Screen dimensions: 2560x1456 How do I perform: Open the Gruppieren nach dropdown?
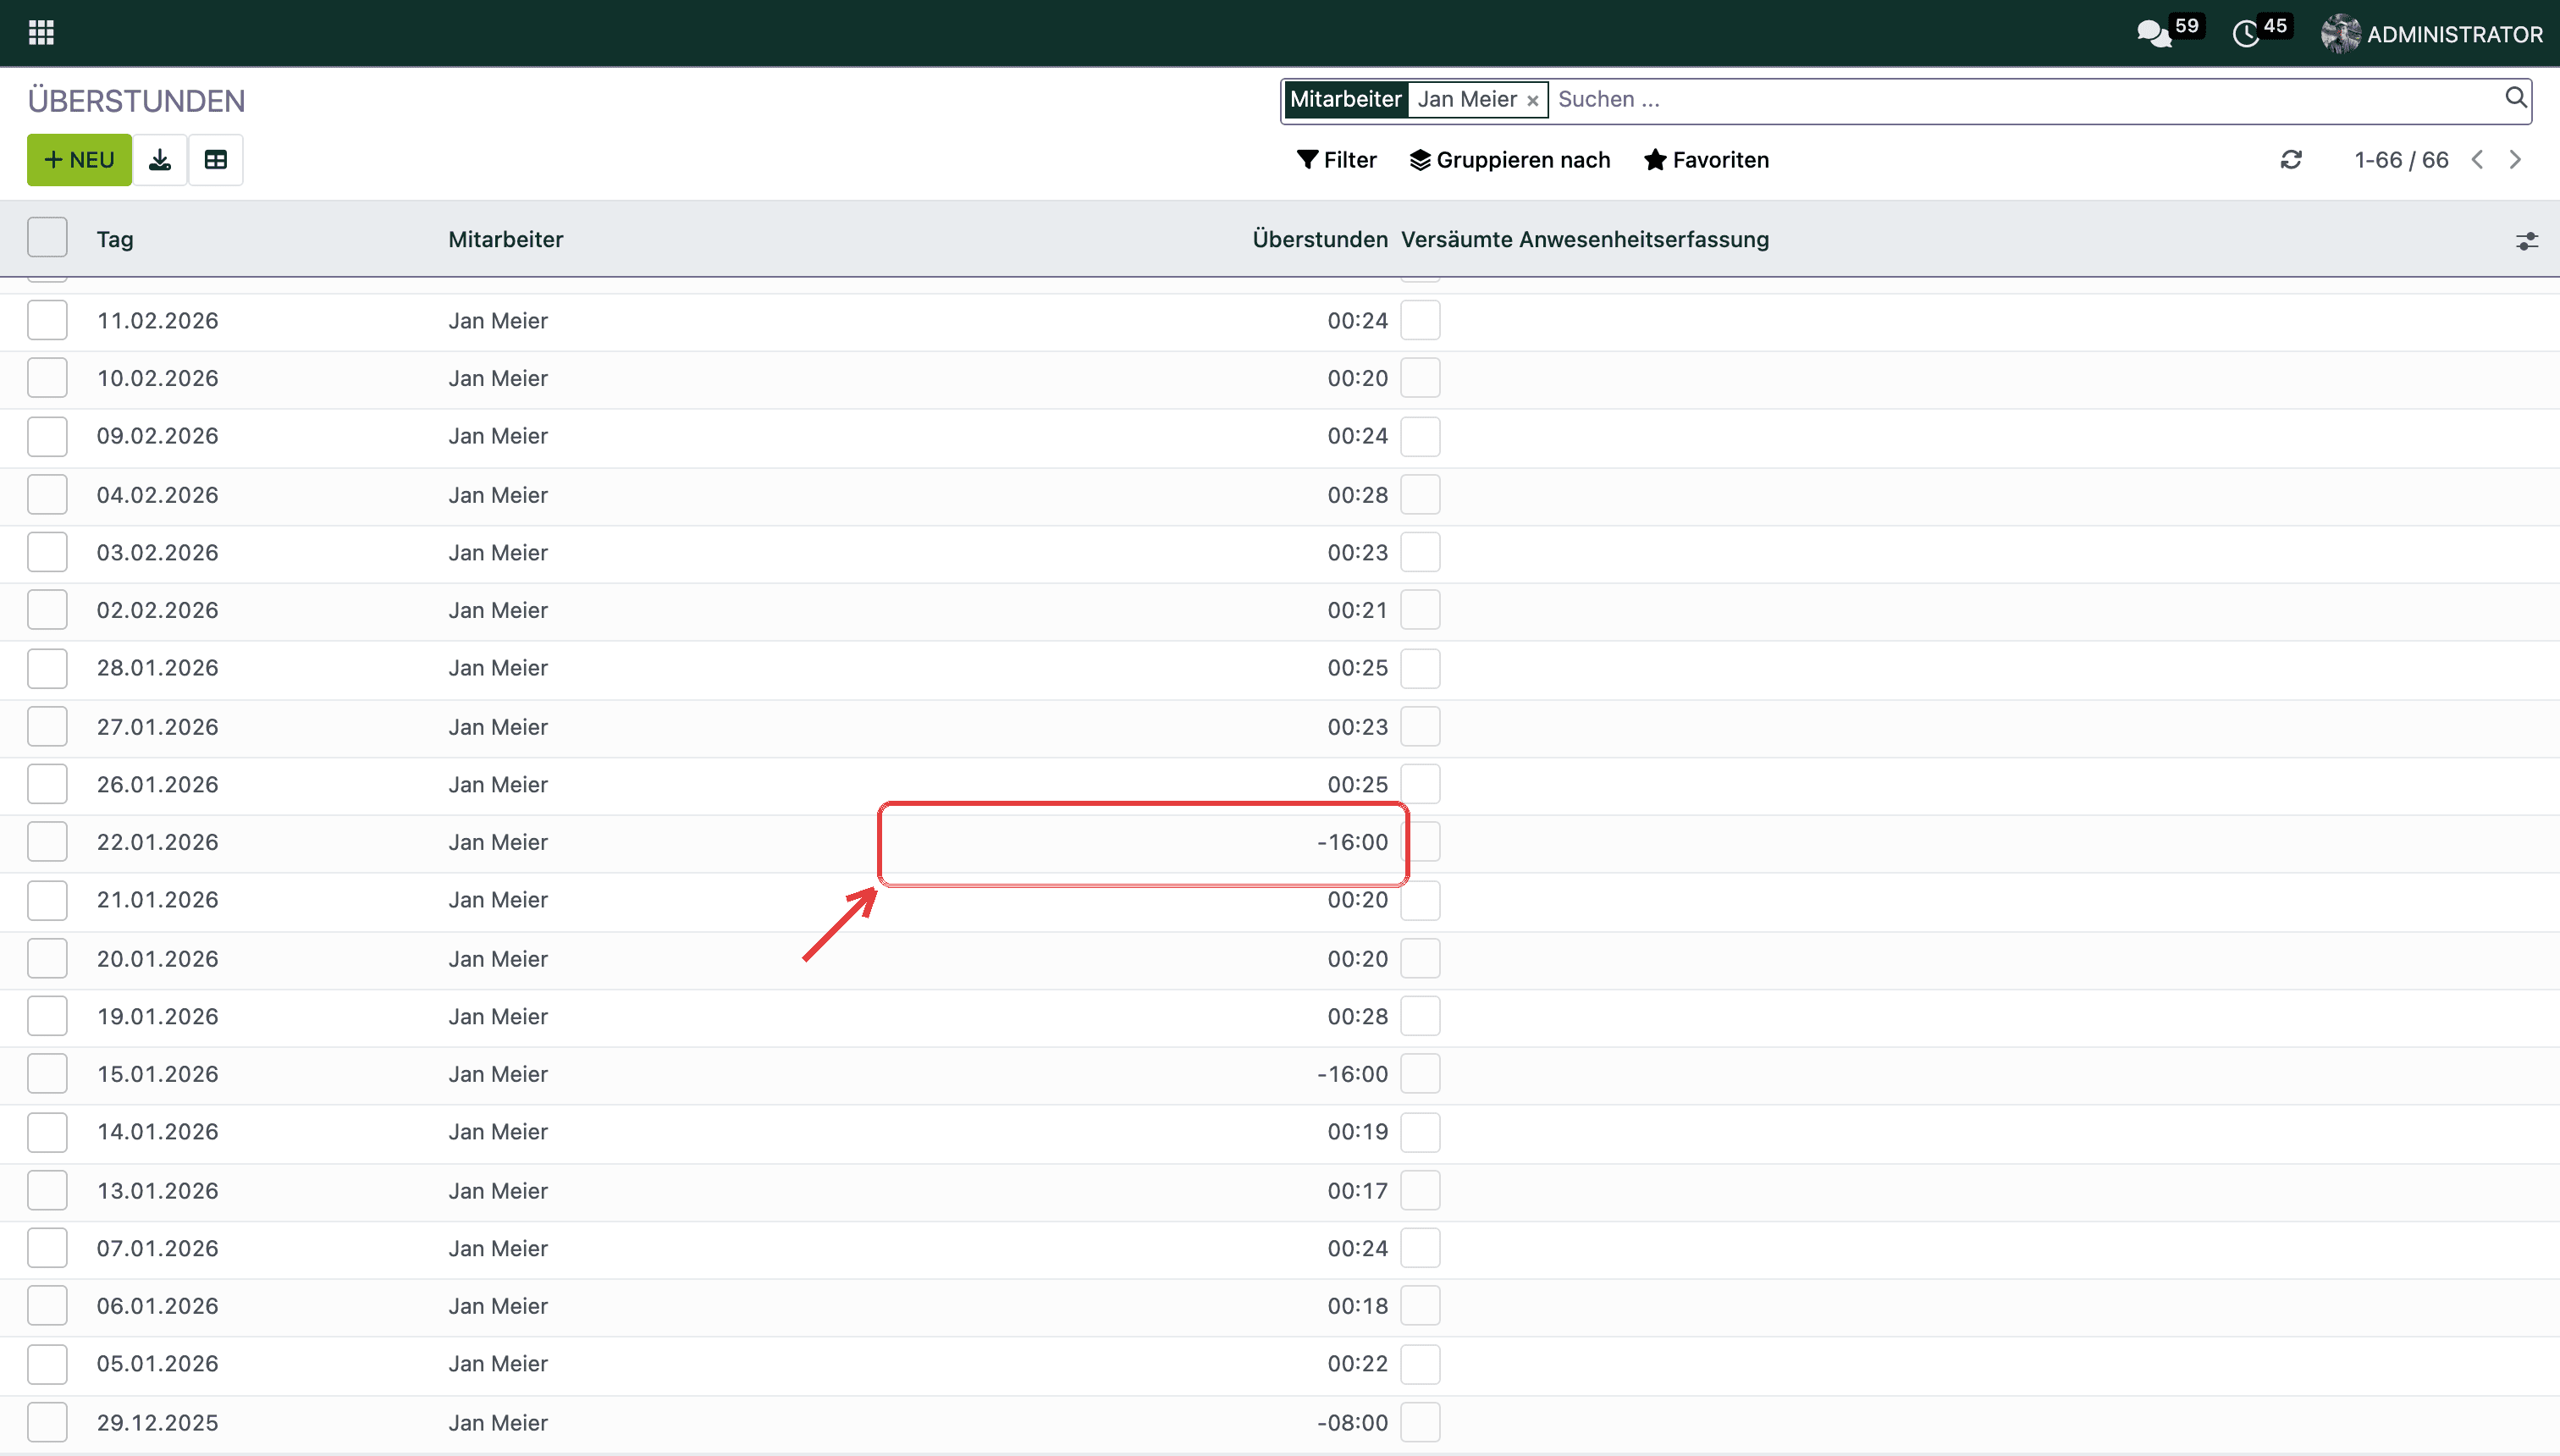pyautogui.click(x=1510, y=160)
